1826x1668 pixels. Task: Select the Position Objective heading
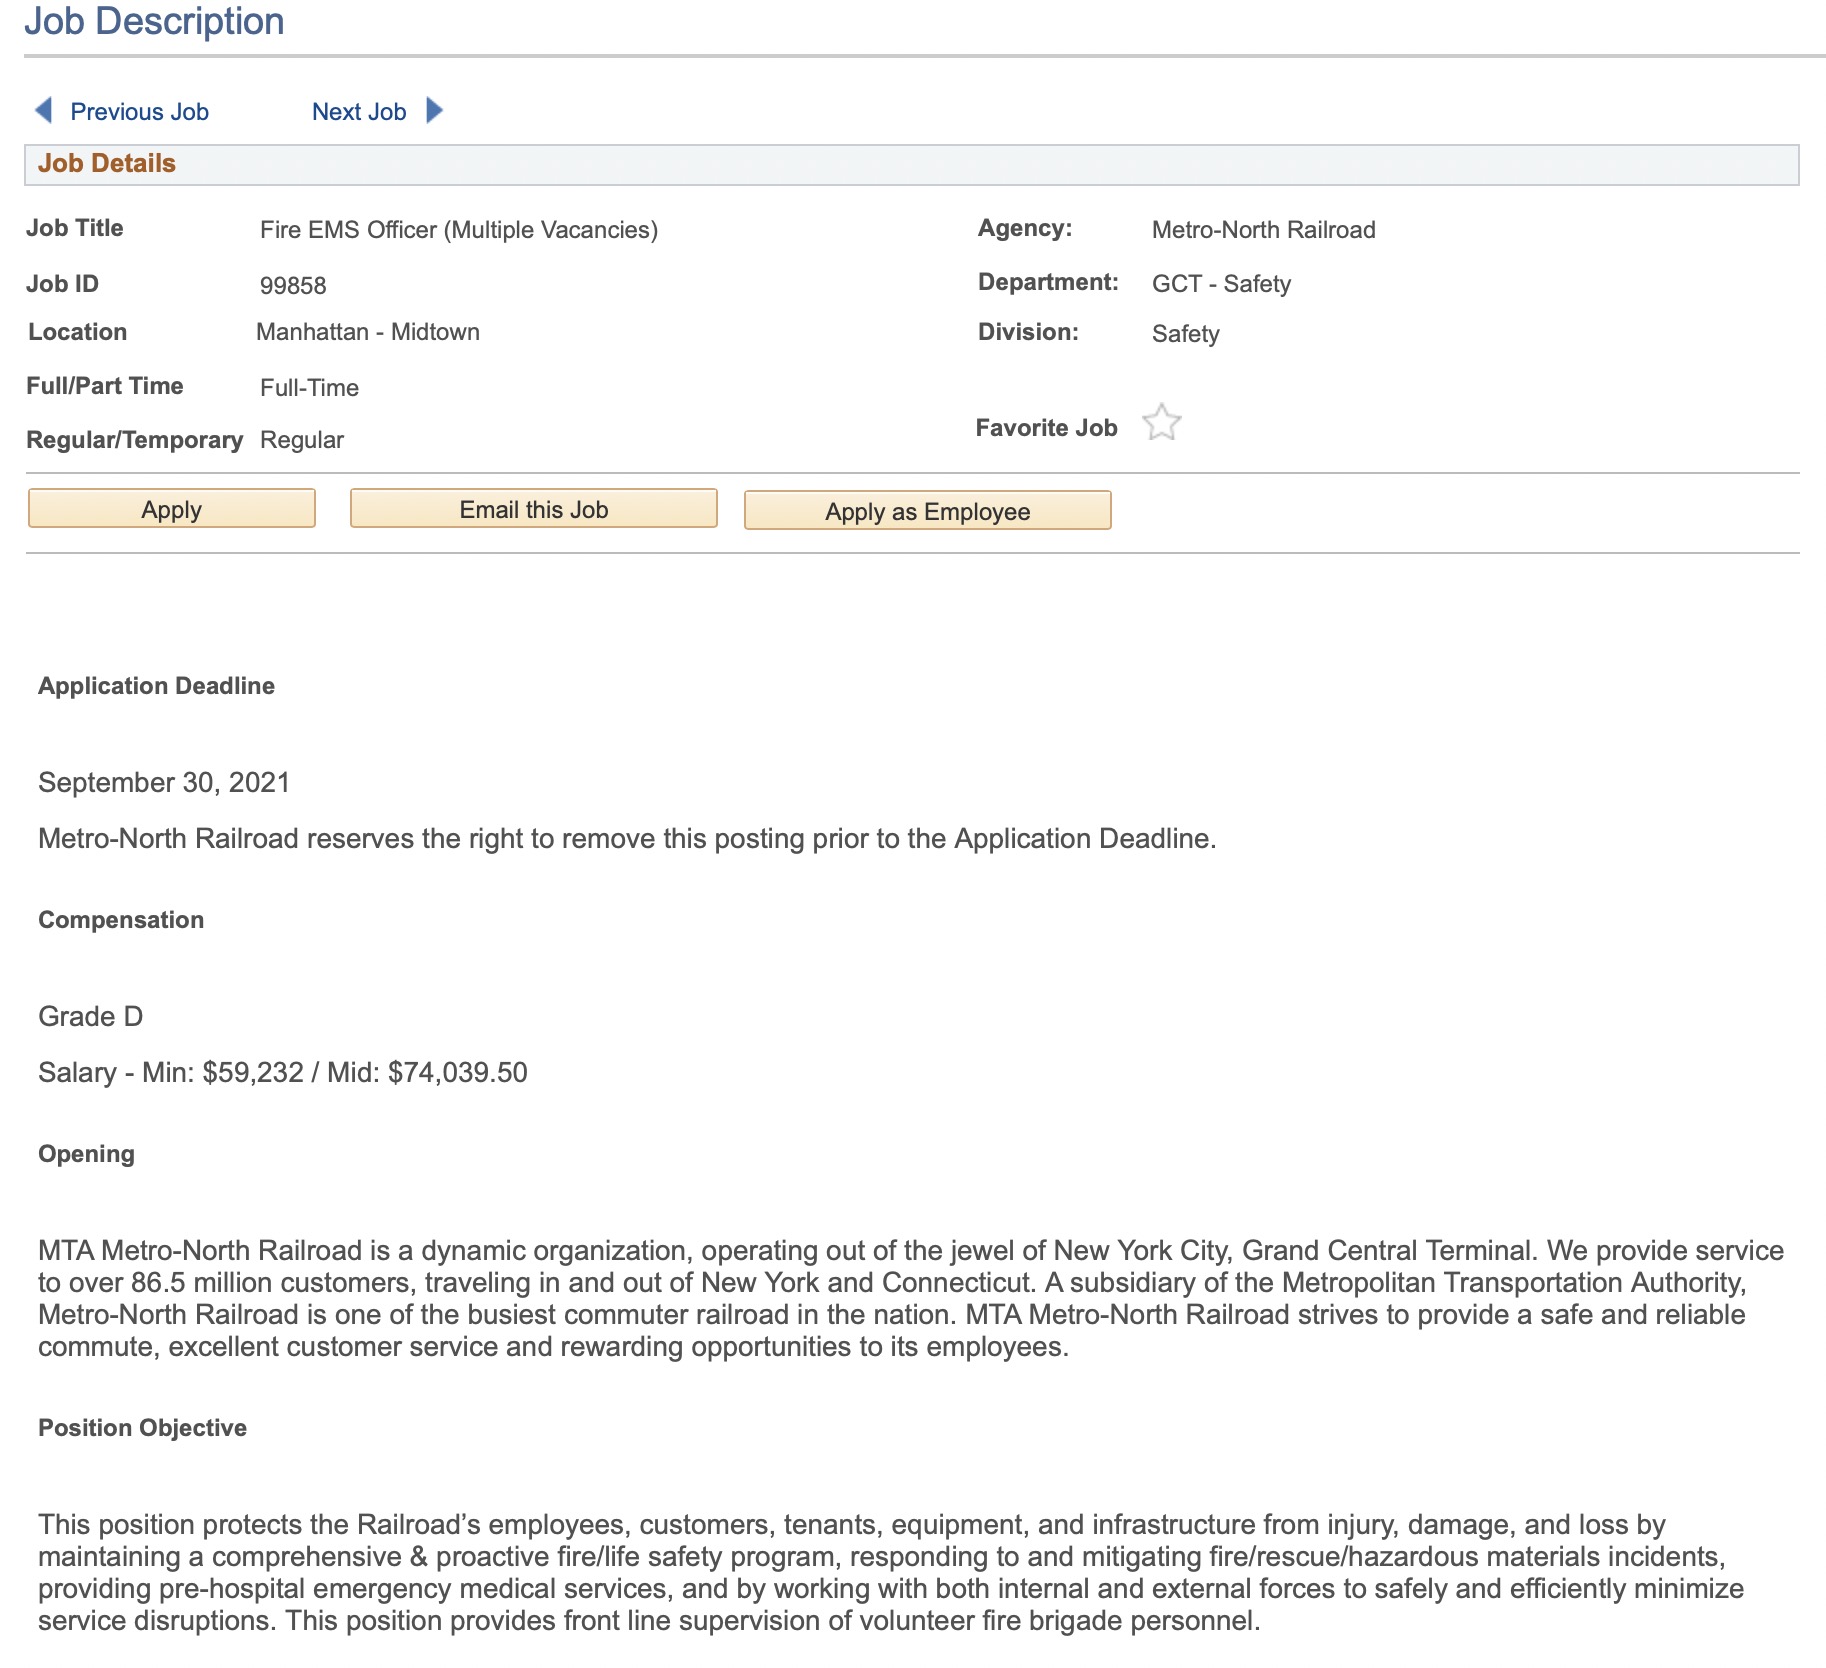(x=142, y=1428)
